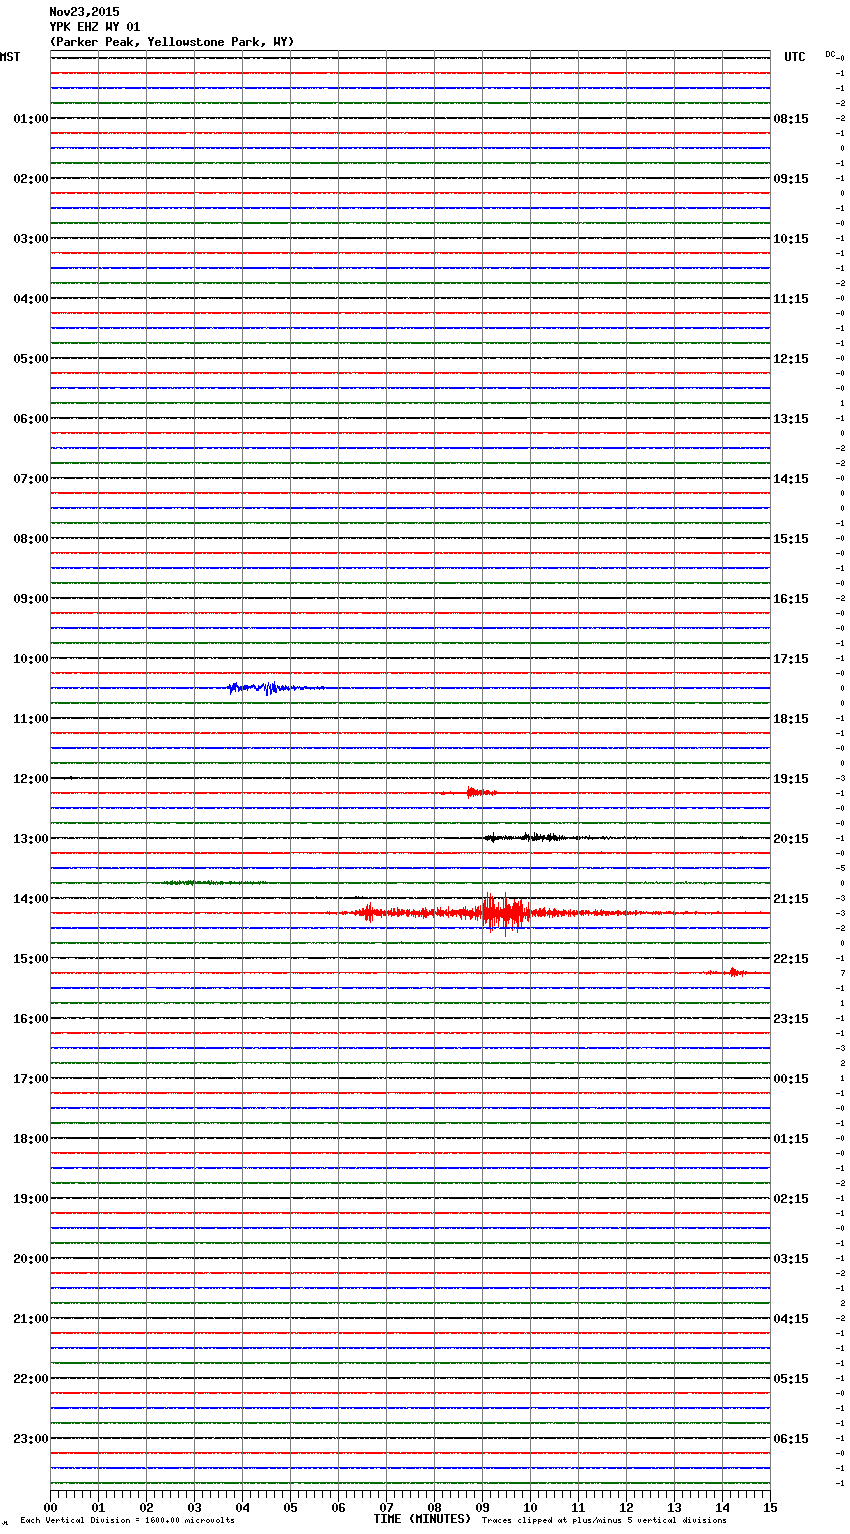Click the 02:00 MST time label
850x1534 pixels.
click(x=31, y=179)
